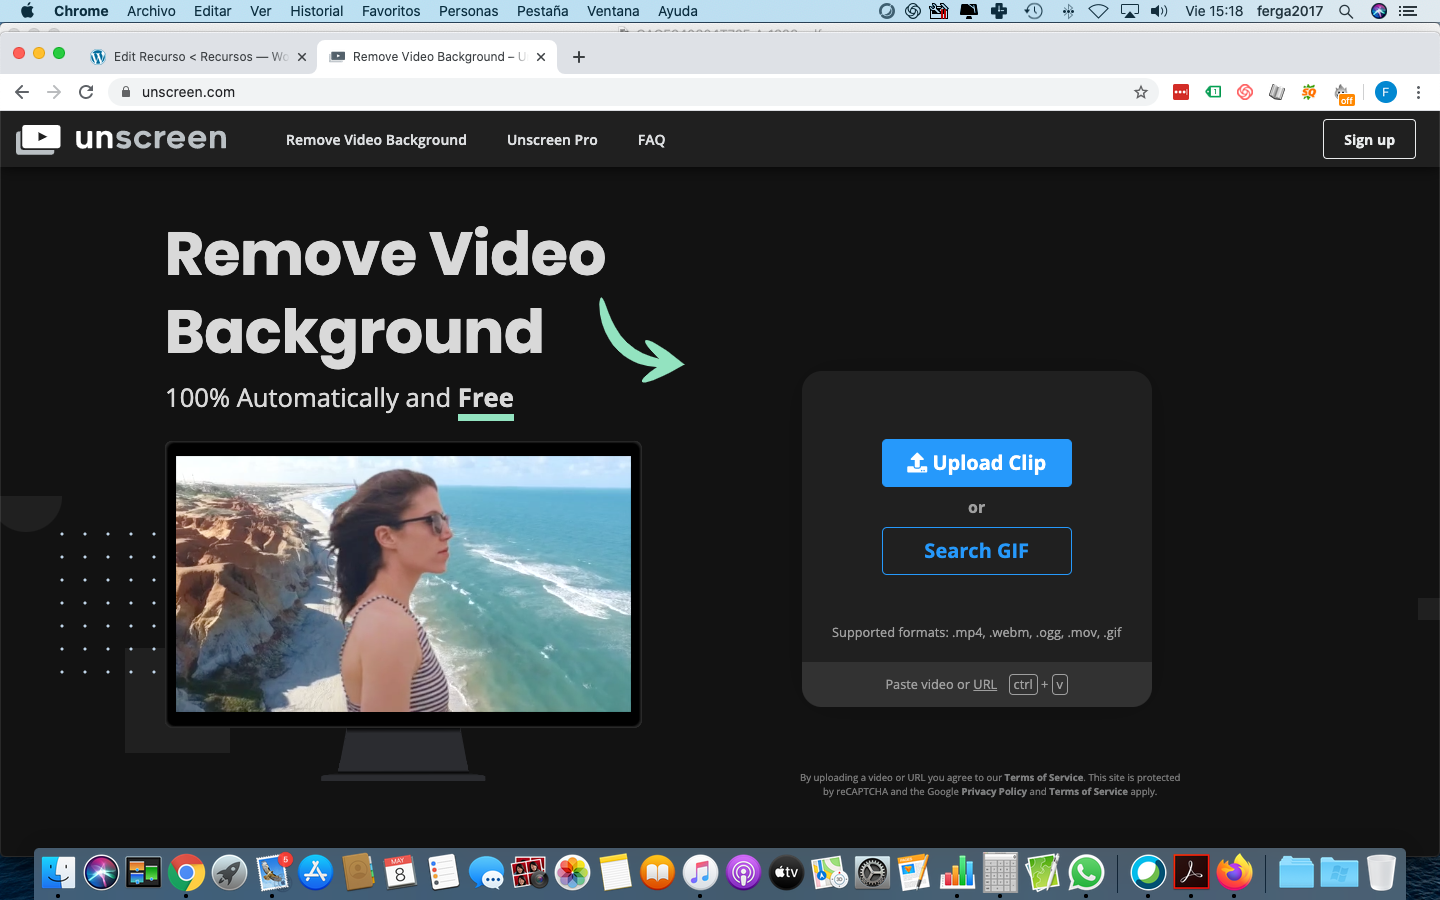Launch WhatsApp from the Dock
The width and height of the screenshot is (1440, 900).
1086,873
